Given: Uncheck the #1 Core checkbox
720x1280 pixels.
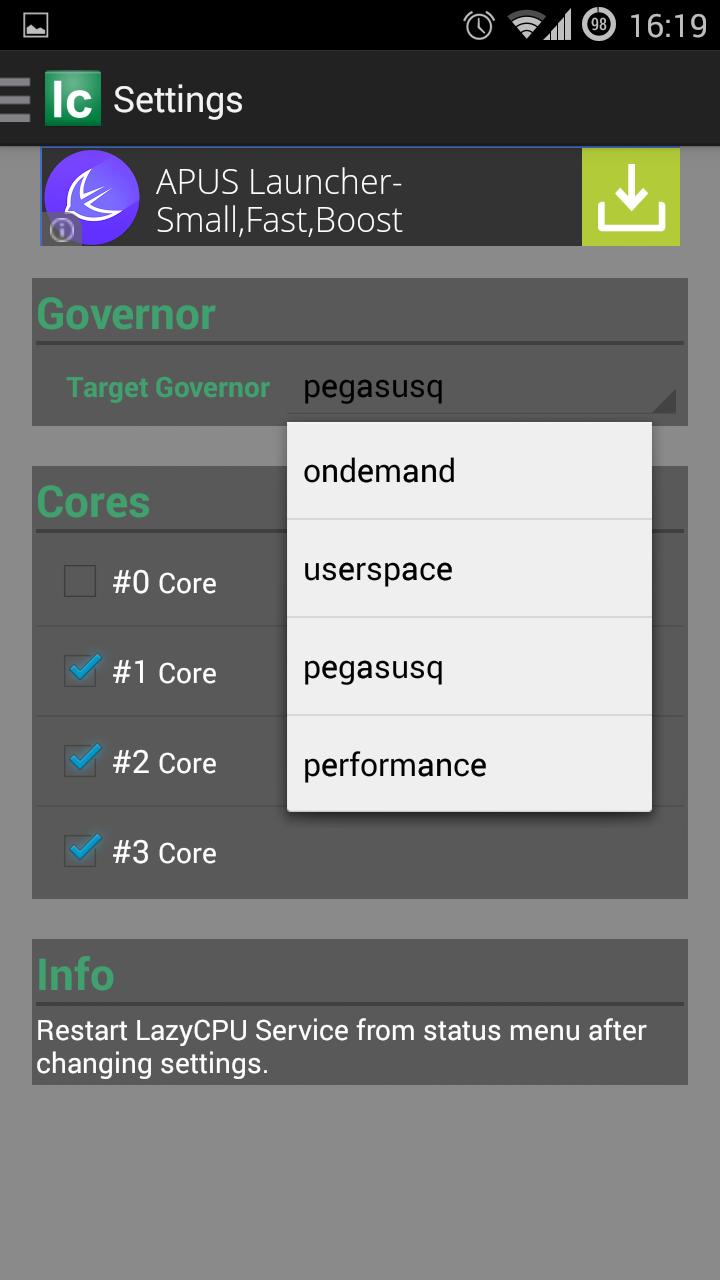Looking at the screenshot, I should [x=80, y=671].
